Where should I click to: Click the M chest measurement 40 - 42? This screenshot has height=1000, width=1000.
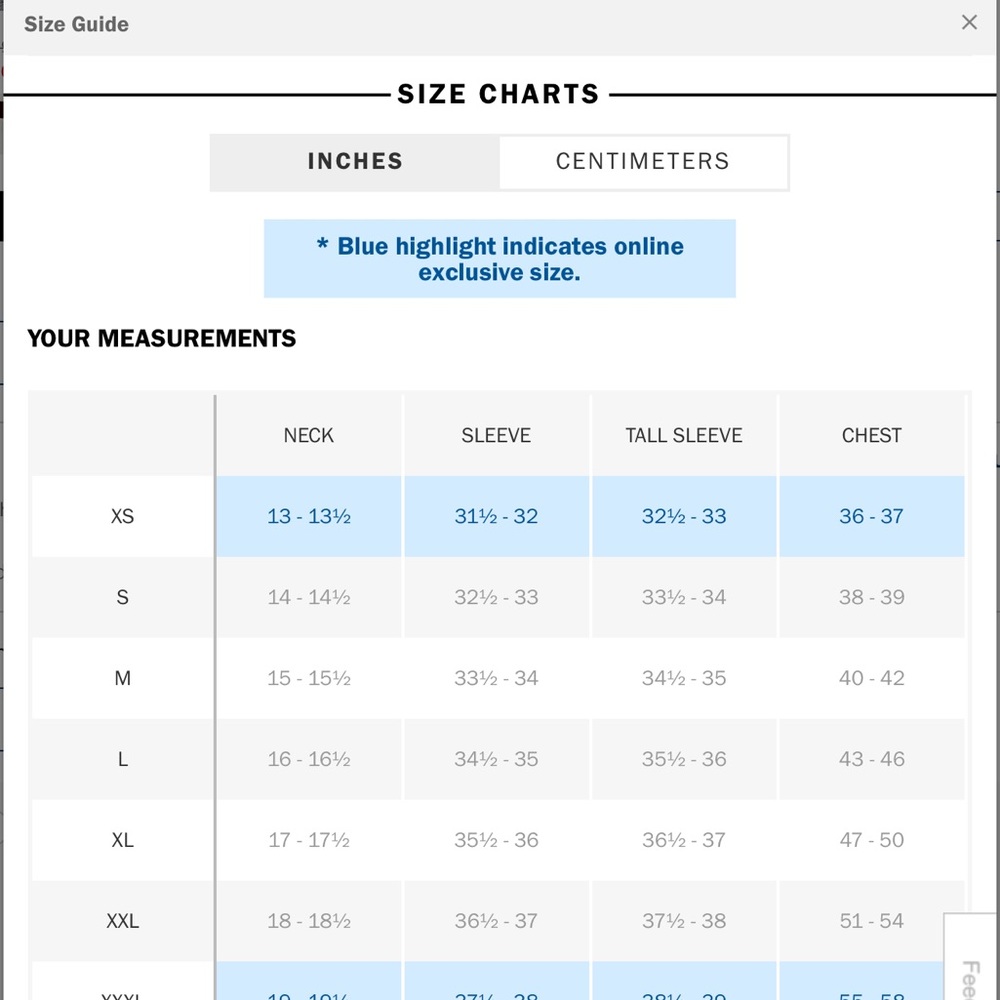871,679
